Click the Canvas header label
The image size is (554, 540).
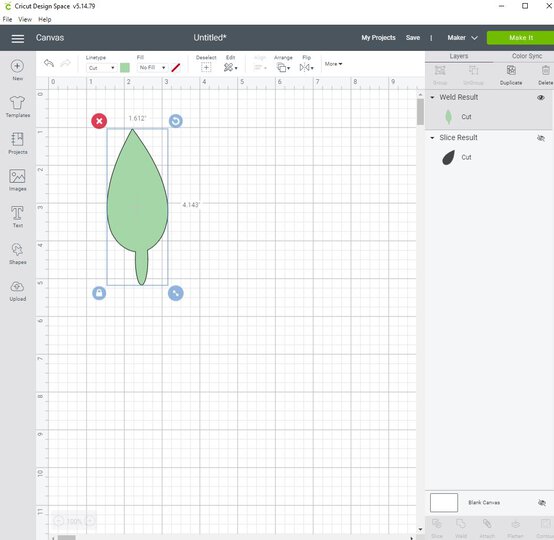point(50,38)
